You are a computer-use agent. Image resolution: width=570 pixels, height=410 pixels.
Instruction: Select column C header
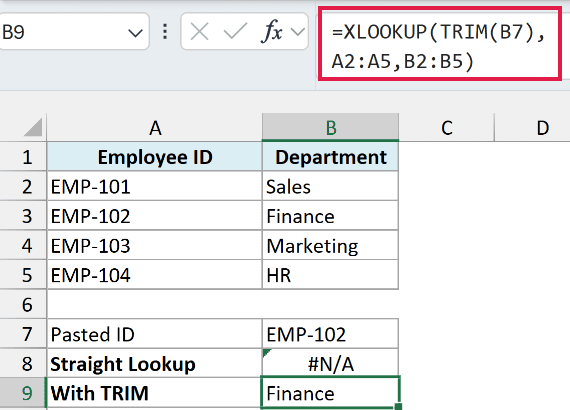[447, 128]
